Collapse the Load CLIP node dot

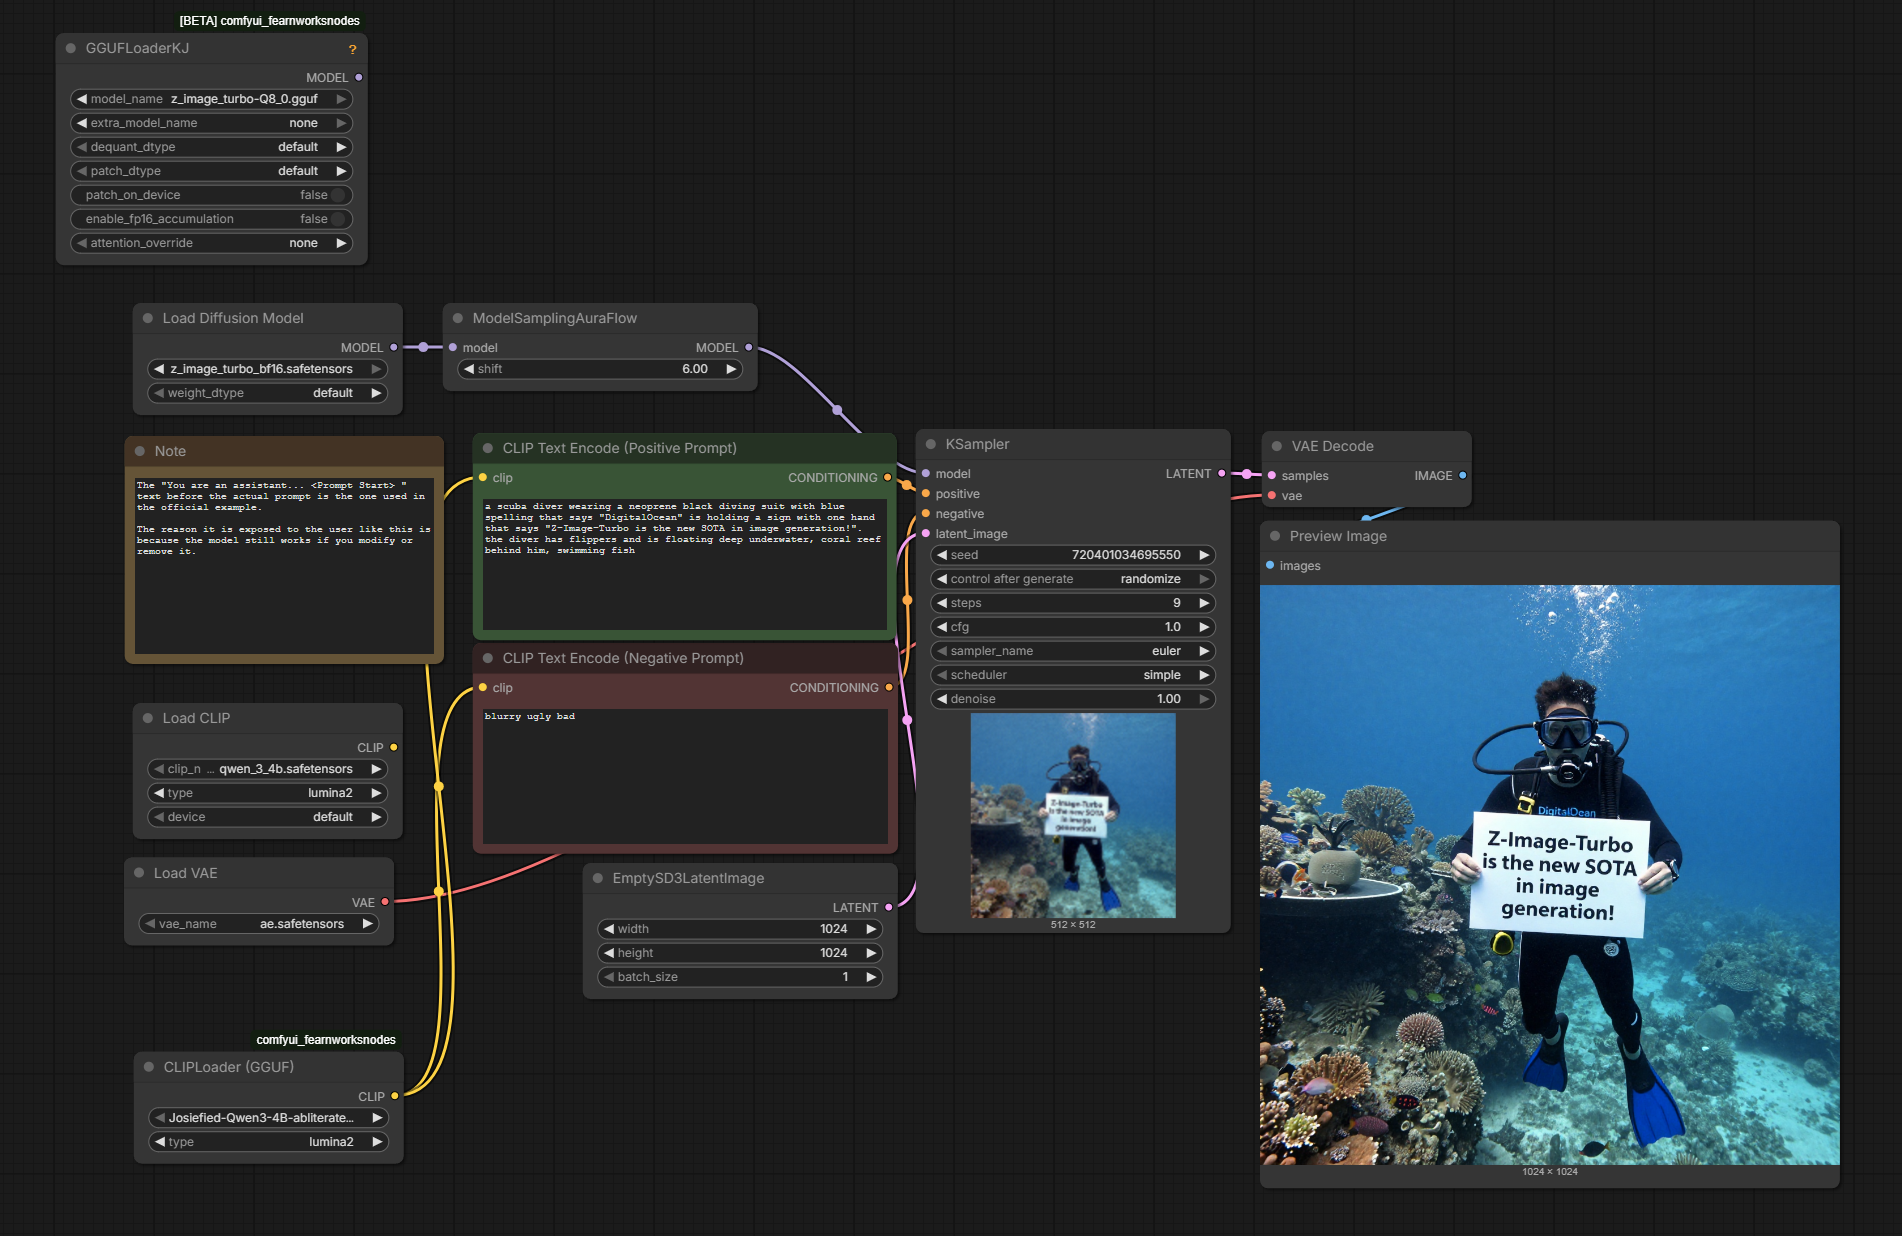[x=148, y=718]
